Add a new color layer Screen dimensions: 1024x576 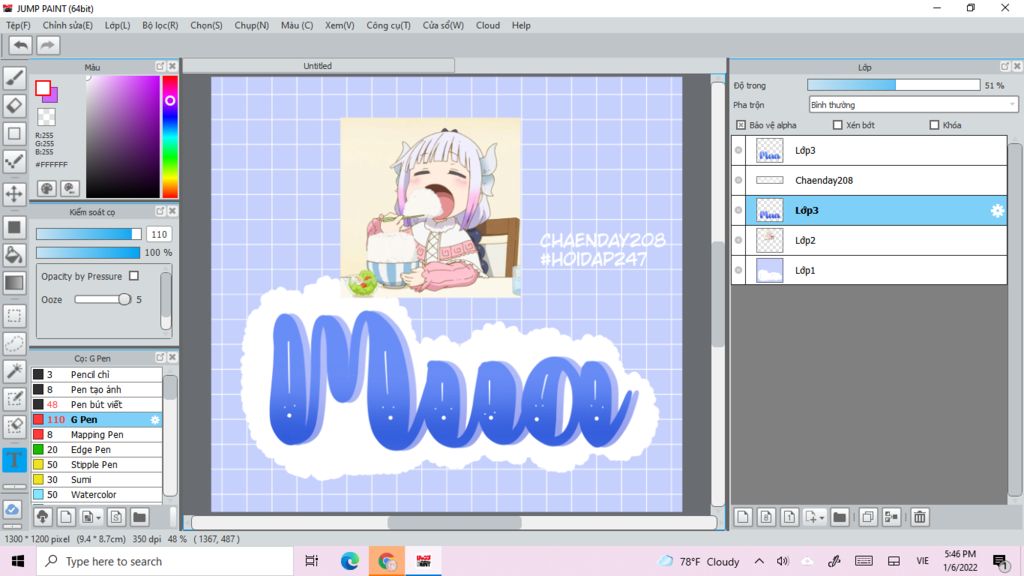click(743, 517)
